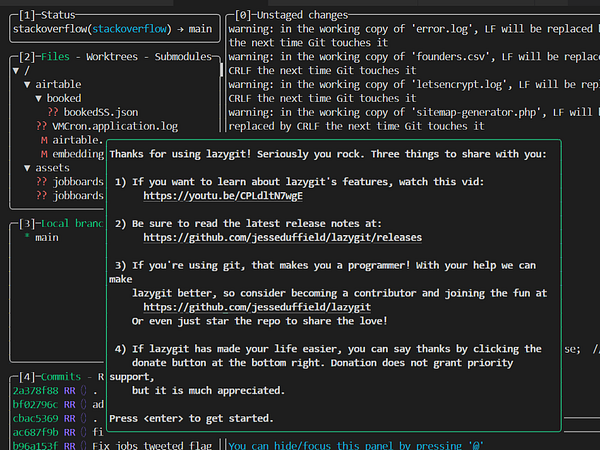Select commit b96a153f Fix jobs tweeted flag
Viewport: 600px width, 450px height.
click(x=112, y=446)
